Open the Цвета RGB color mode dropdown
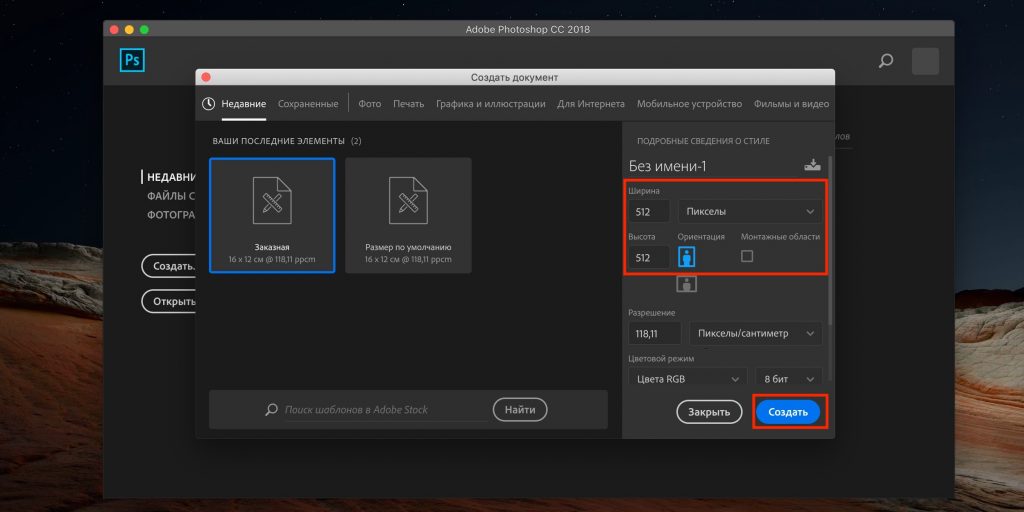Image resolution: width=1024 pixels, height=512 pixels. coord(689,379)
